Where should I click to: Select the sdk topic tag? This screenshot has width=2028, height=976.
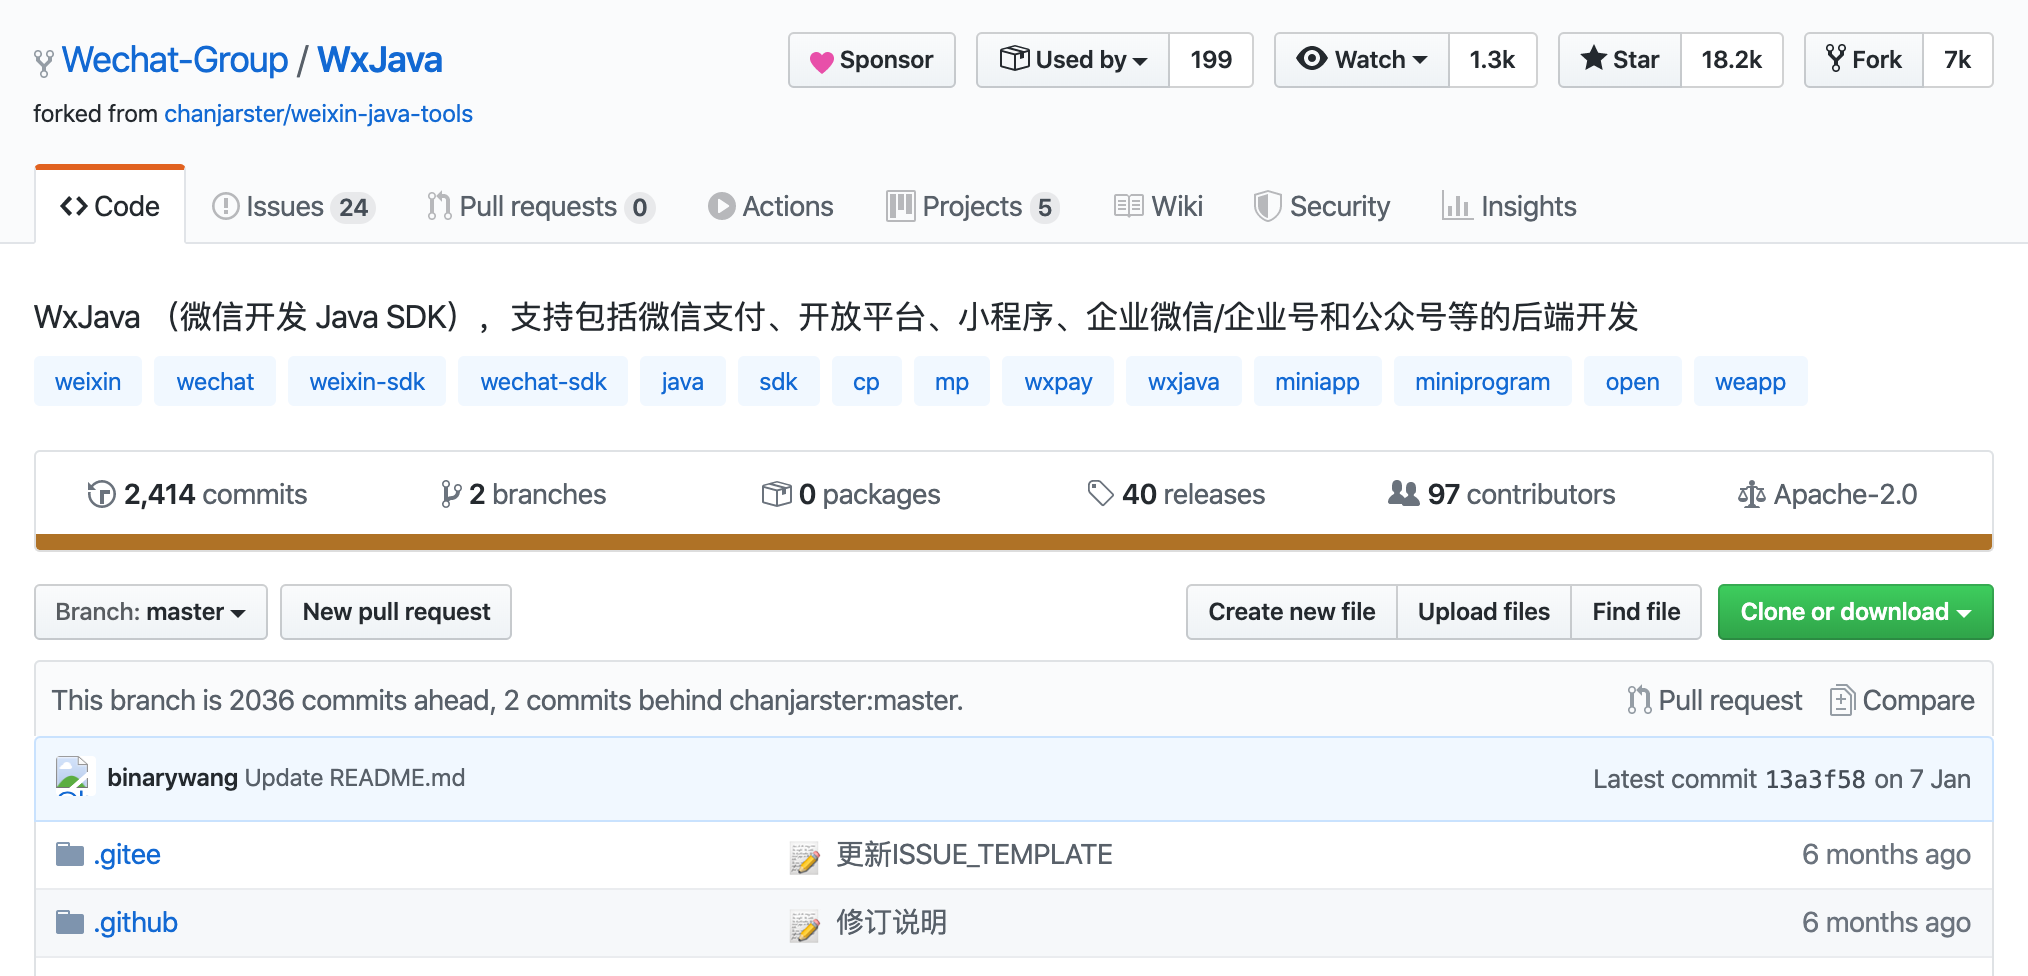pos(778,381)
